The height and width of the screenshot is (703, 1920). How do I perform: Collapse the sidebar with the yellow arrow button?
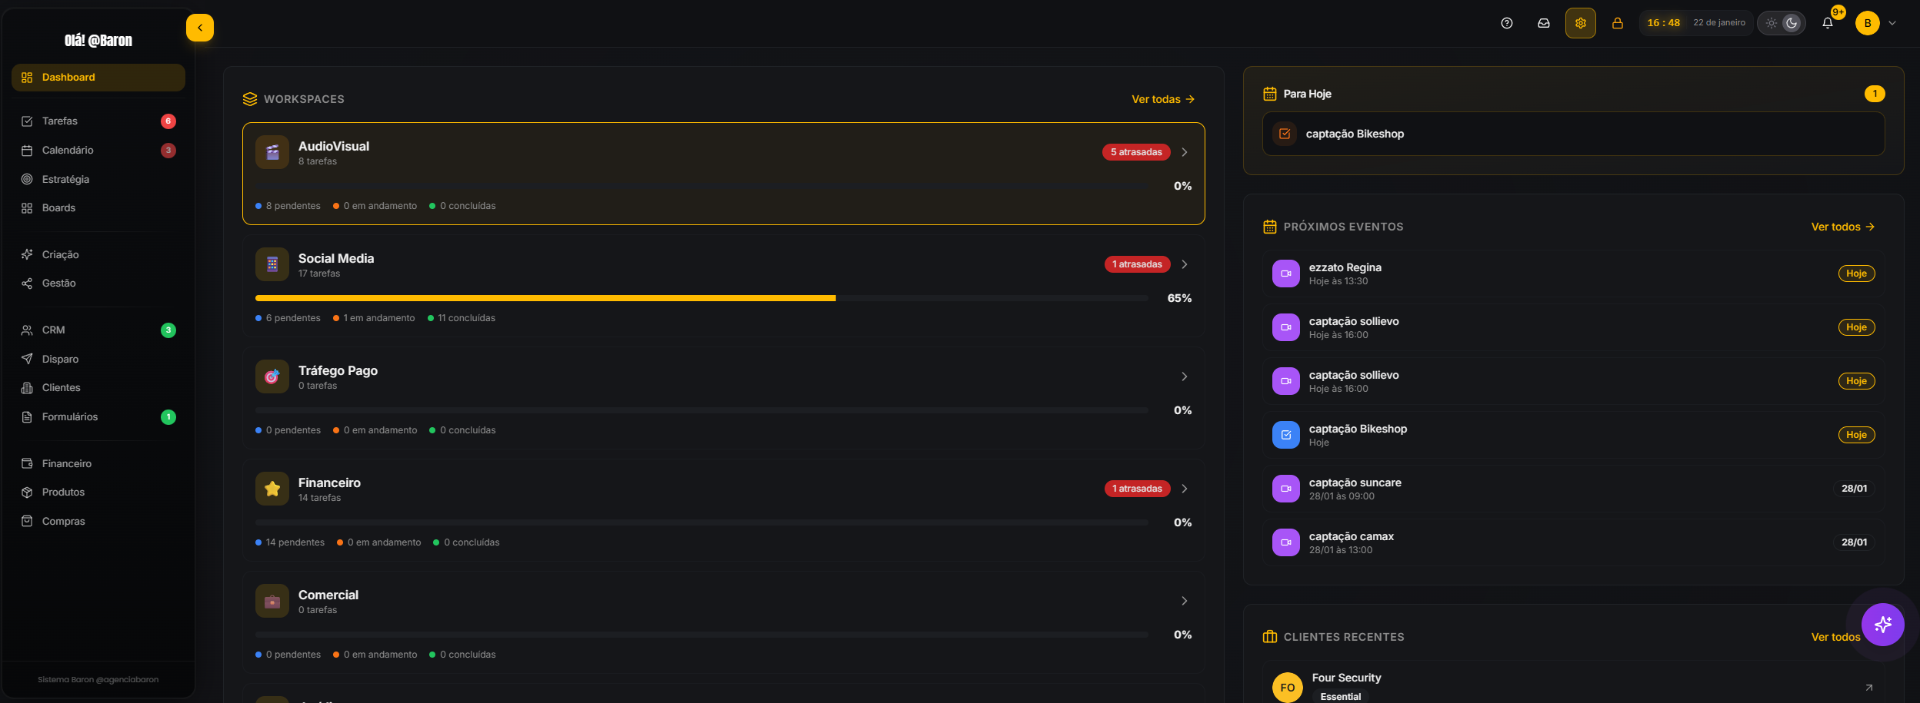point(200,28)
